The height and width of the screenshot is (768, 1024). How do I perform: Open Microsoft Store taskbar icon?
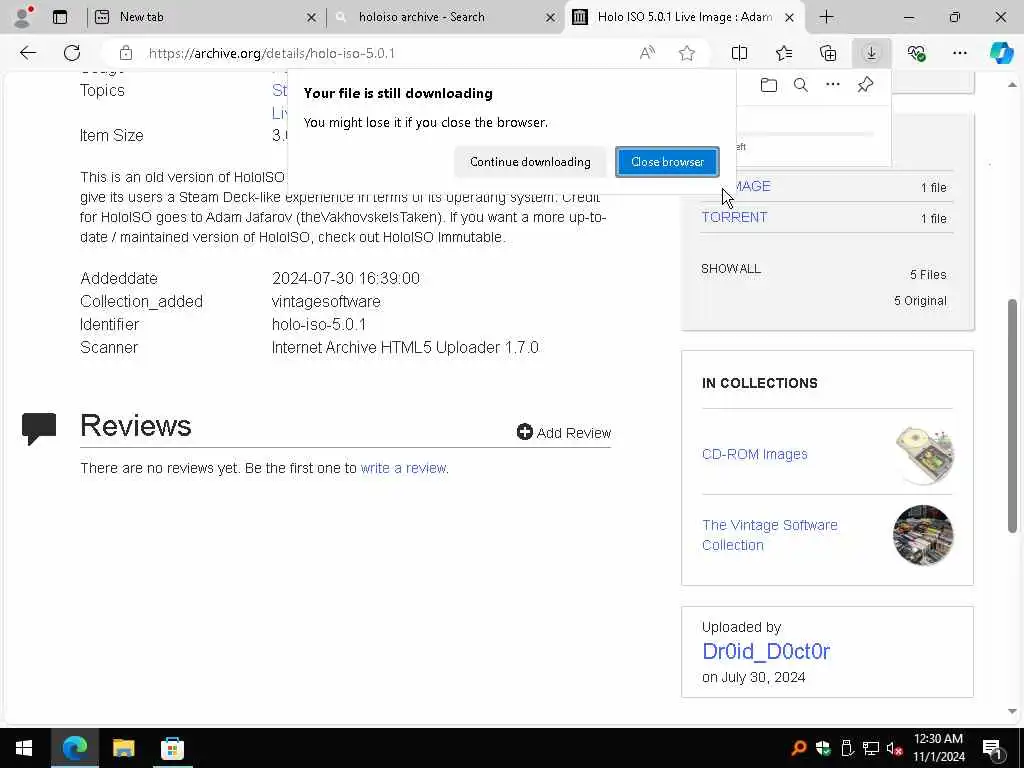pyautogui.click(x=172, y=748)
